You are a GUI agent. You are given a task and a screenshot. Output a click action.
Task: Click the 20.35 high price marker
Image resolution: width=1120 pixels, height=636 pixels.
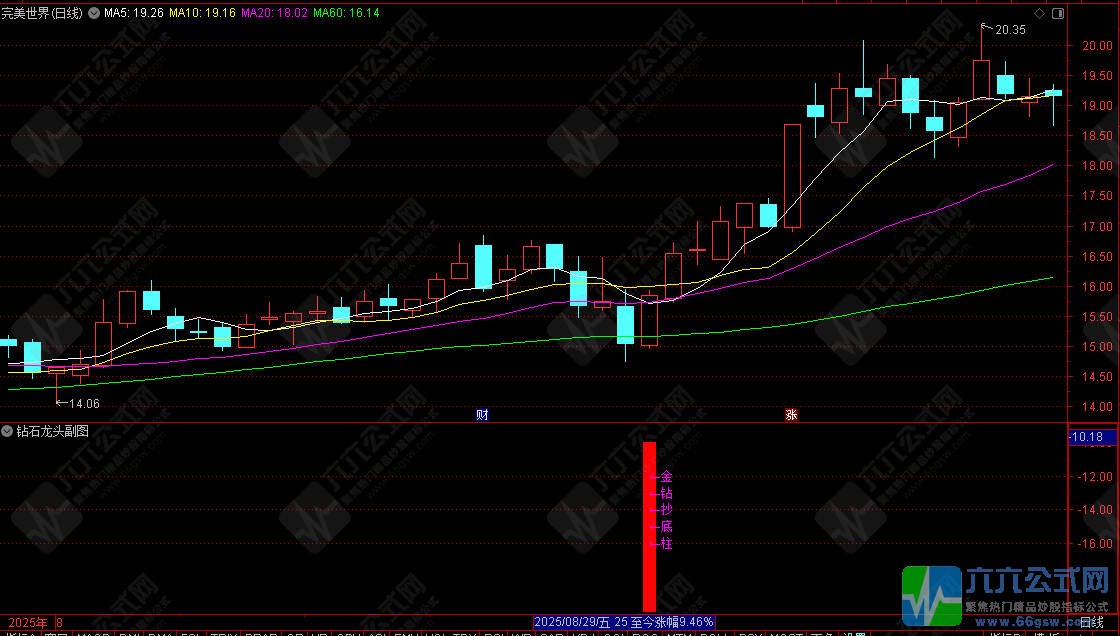1010,30
